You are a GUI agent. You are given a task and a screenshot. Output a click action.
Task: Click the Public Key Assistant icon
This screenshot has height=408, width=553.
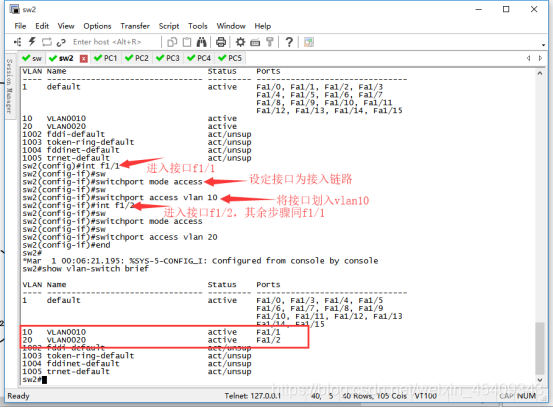pyautogui.click(x=270, y=42)
